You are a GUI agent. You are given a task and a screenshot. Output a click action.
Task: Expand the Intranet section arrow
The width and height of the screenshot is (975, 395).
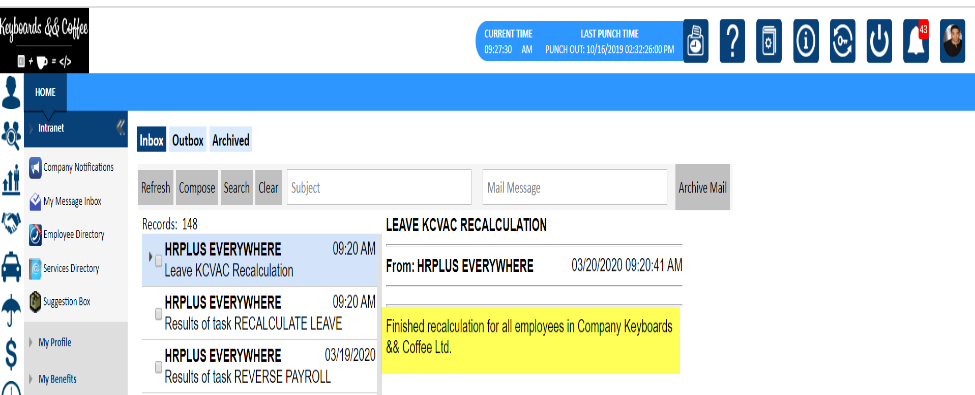[x=31, y=129]
